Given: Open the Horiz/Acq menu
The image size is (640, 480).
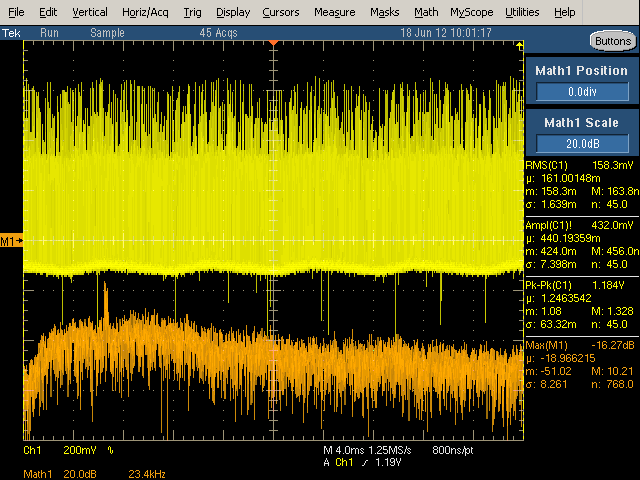Looking at the screenshot, I should pos(146,12).
